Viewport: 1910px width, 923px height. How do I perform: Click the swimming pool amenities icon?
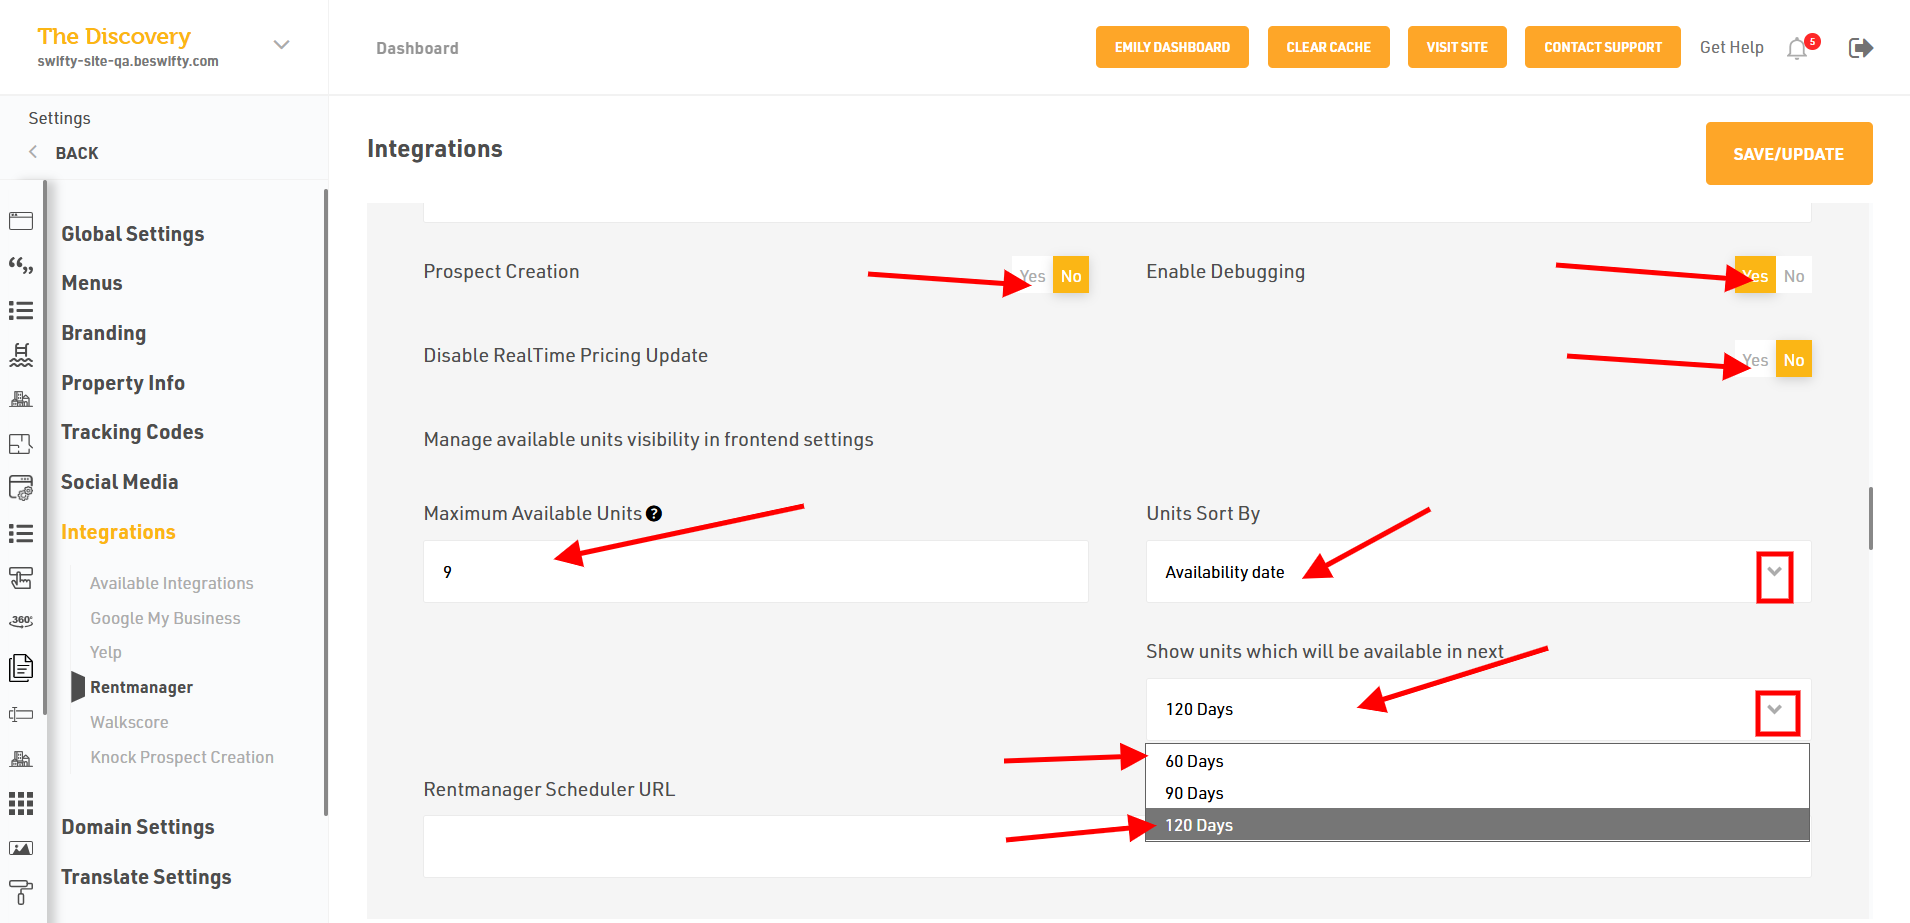point(21,355)
